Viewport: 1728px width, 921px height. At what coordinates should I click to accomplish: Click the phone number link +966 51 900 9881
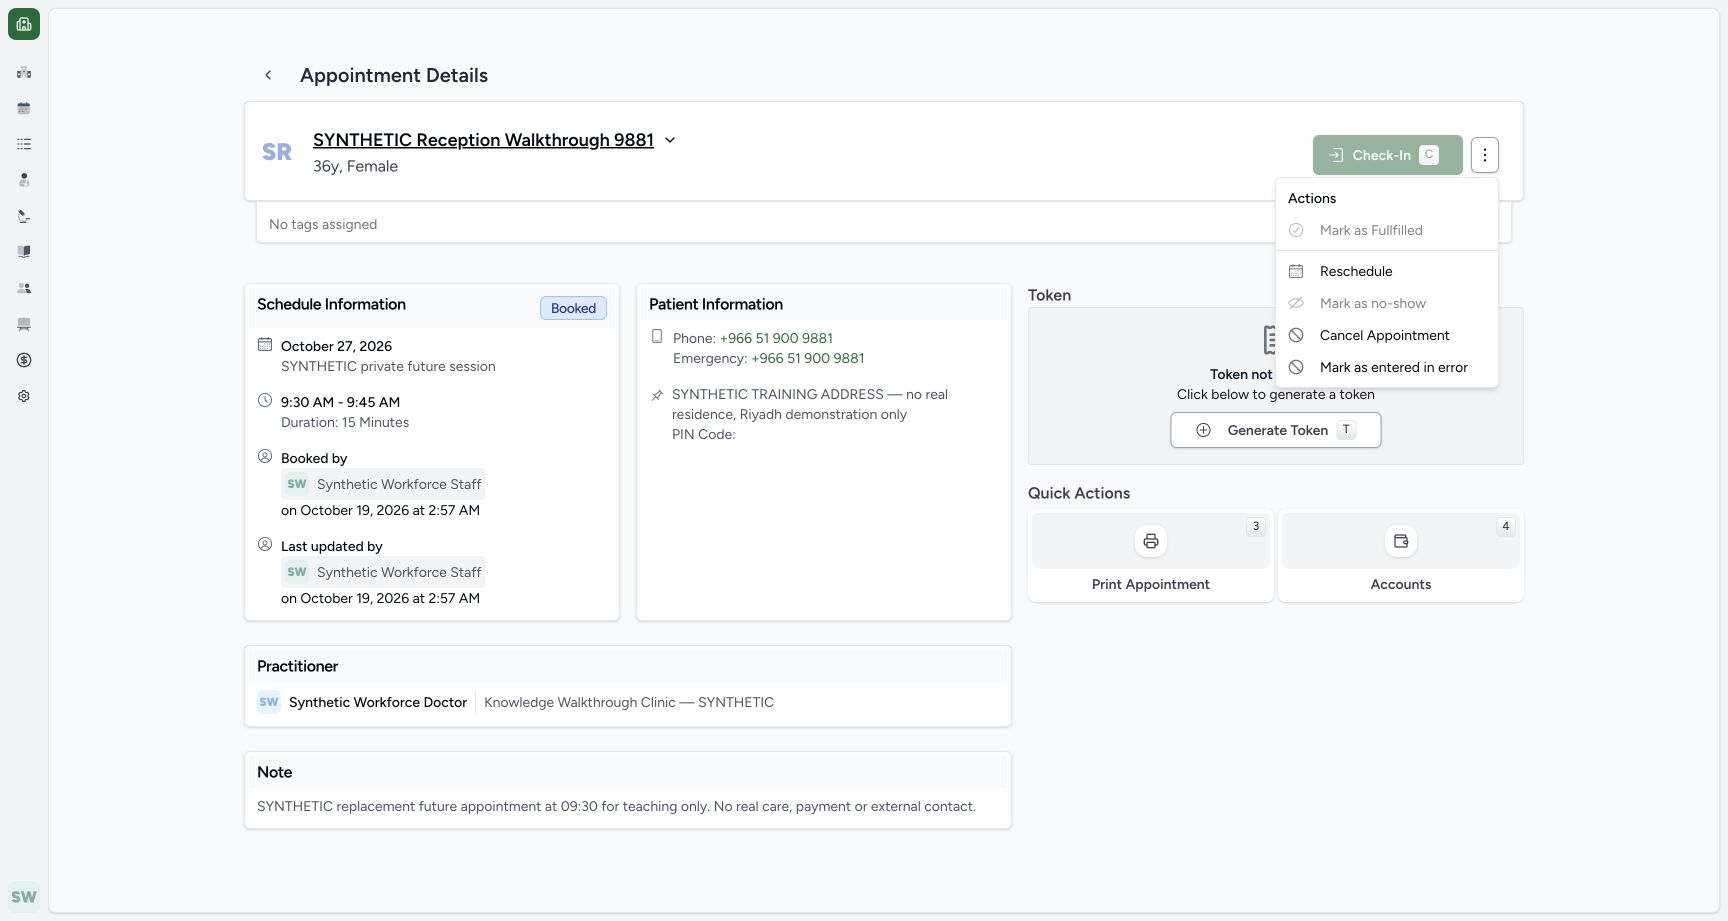coord(776,338)
